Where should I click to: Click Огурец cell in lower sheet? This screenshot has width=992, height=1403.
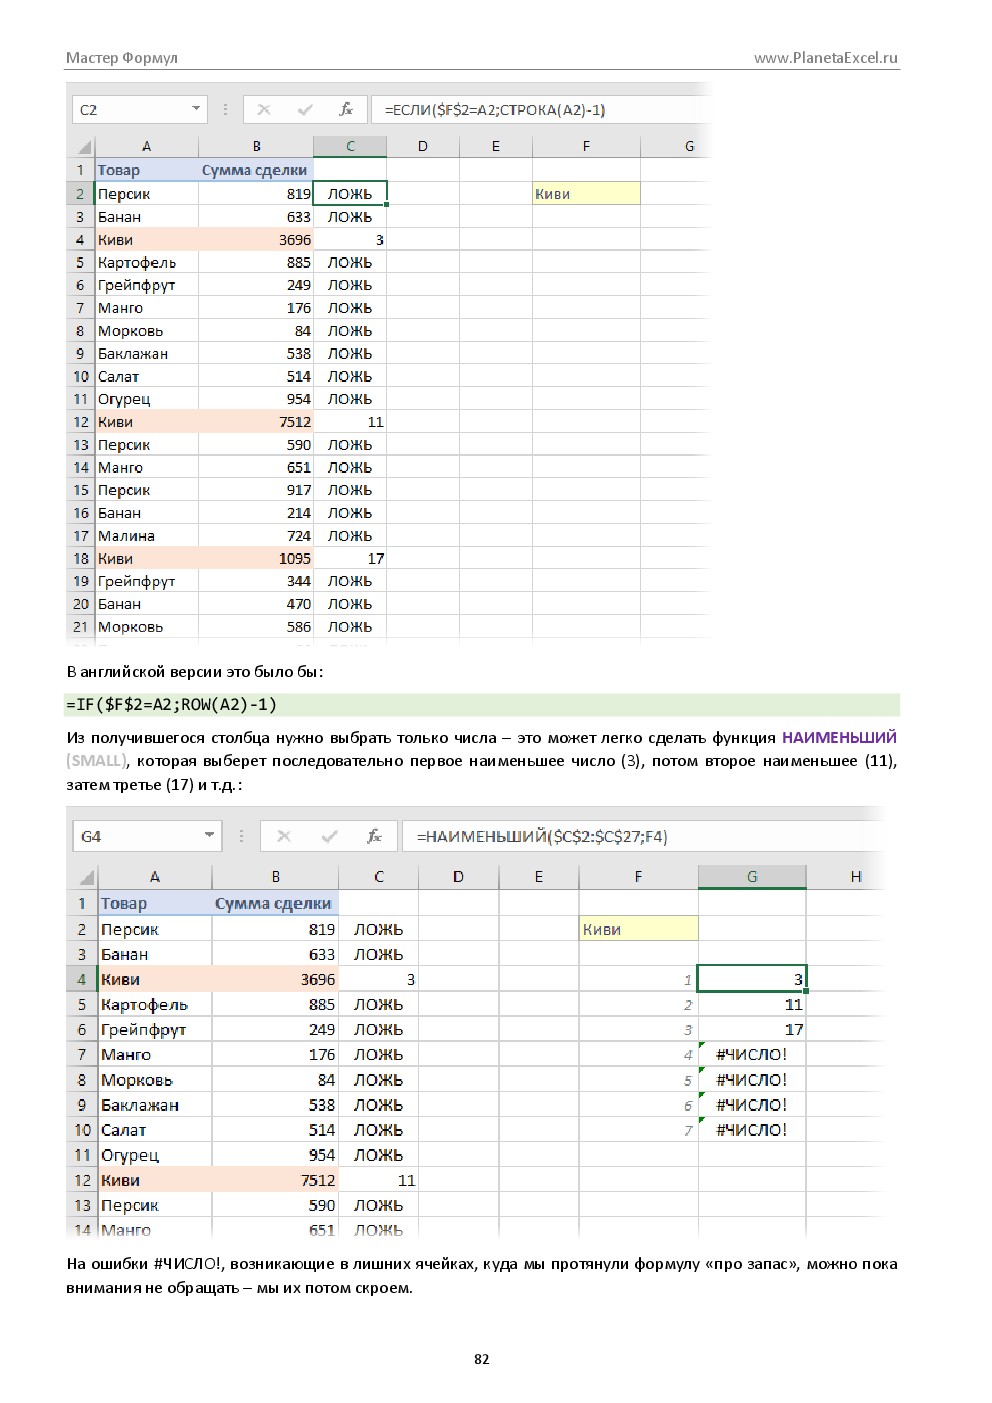click(154, 1155)
